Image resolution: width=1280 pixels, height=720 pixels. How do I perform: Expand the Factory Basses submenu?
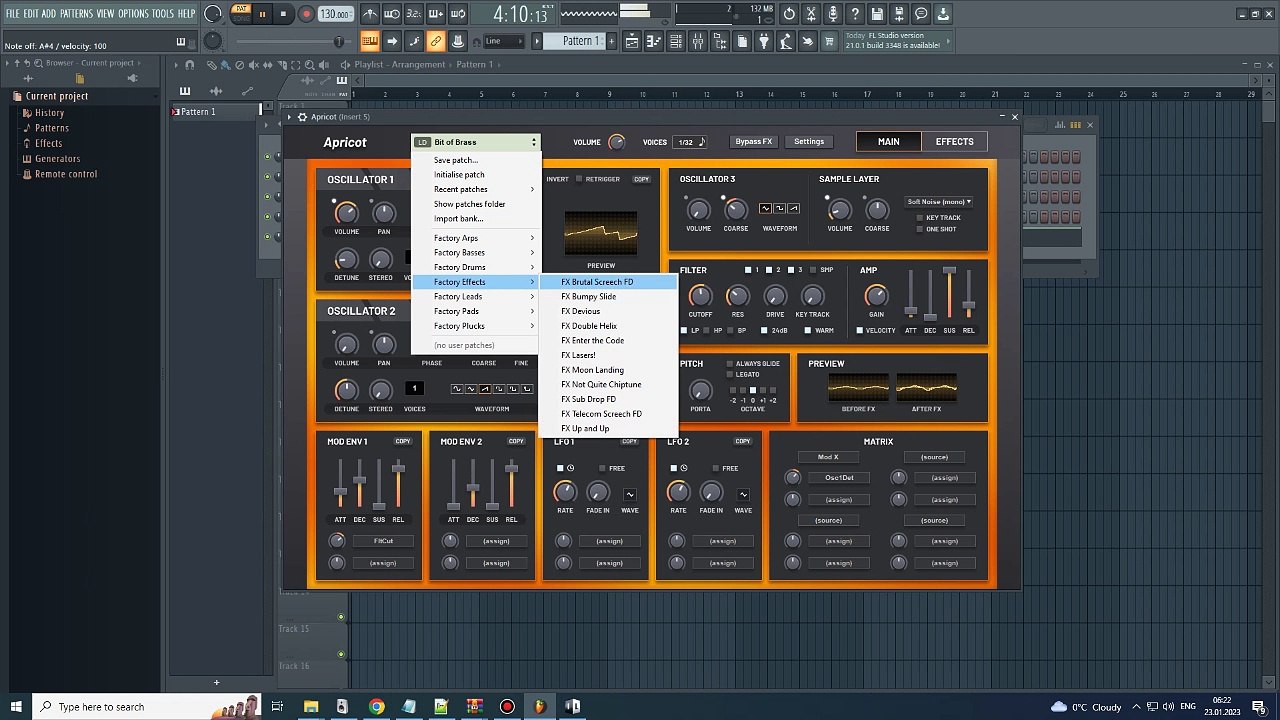(x=476, y=253)
